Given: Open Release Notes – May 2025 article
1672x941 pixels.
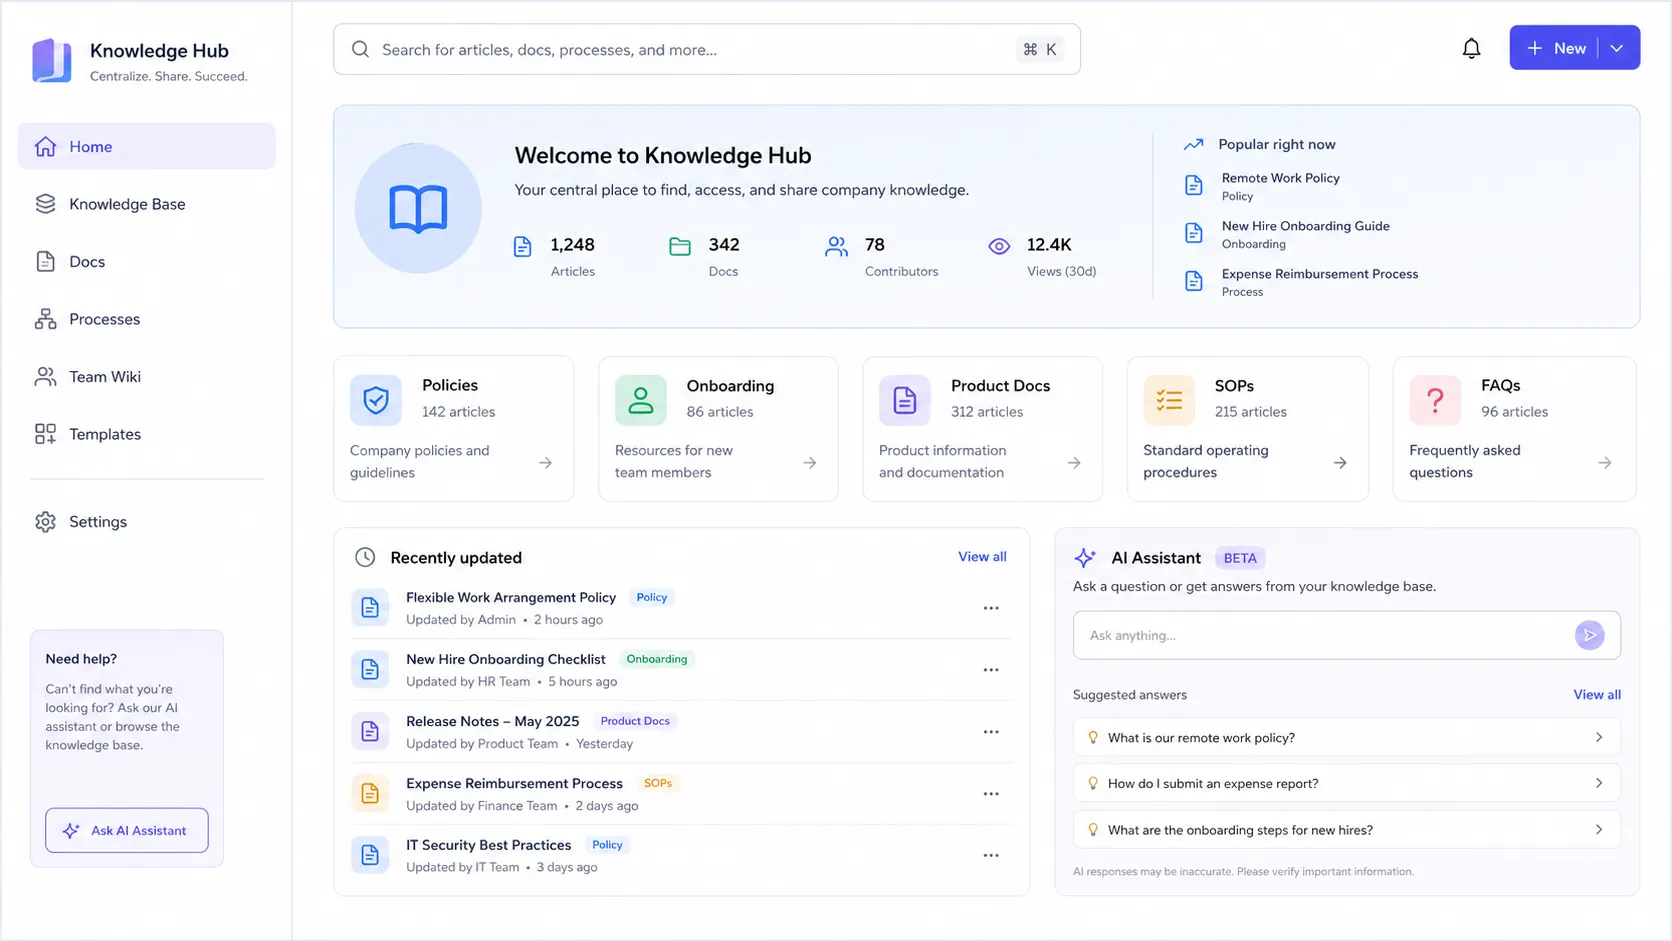Looking at the screenshot, I should point(492,721).
